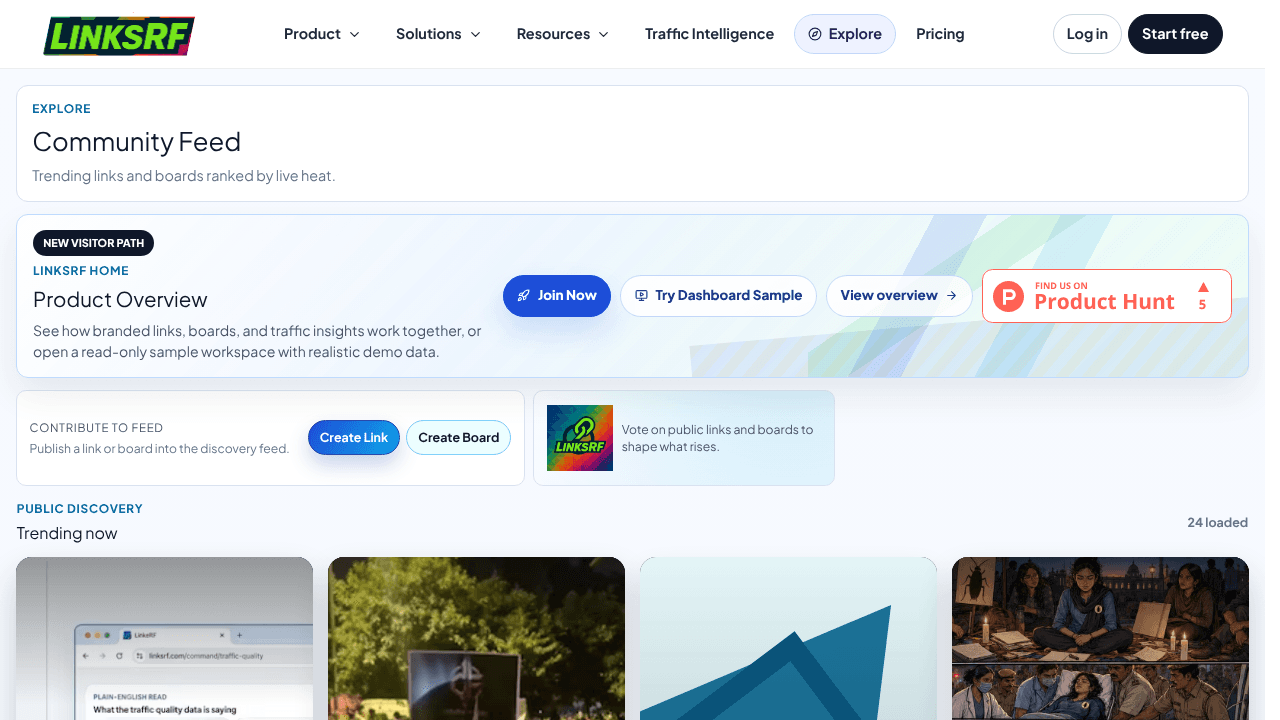The width and height of the screenshot is (1280, 720).
Task: Click the LinksRF logo in header
Action: pos(119,35)
